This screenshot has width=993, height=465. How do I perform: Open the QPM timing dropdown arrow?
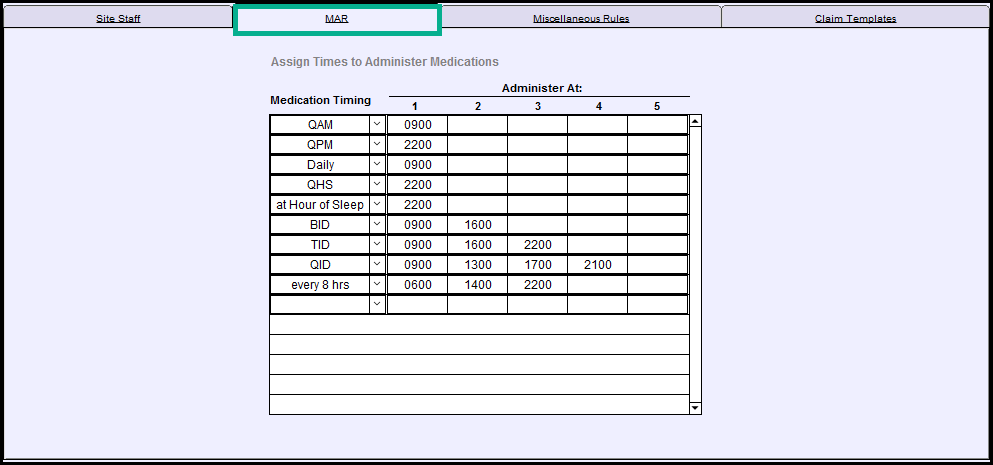click(x=377, y=145)
